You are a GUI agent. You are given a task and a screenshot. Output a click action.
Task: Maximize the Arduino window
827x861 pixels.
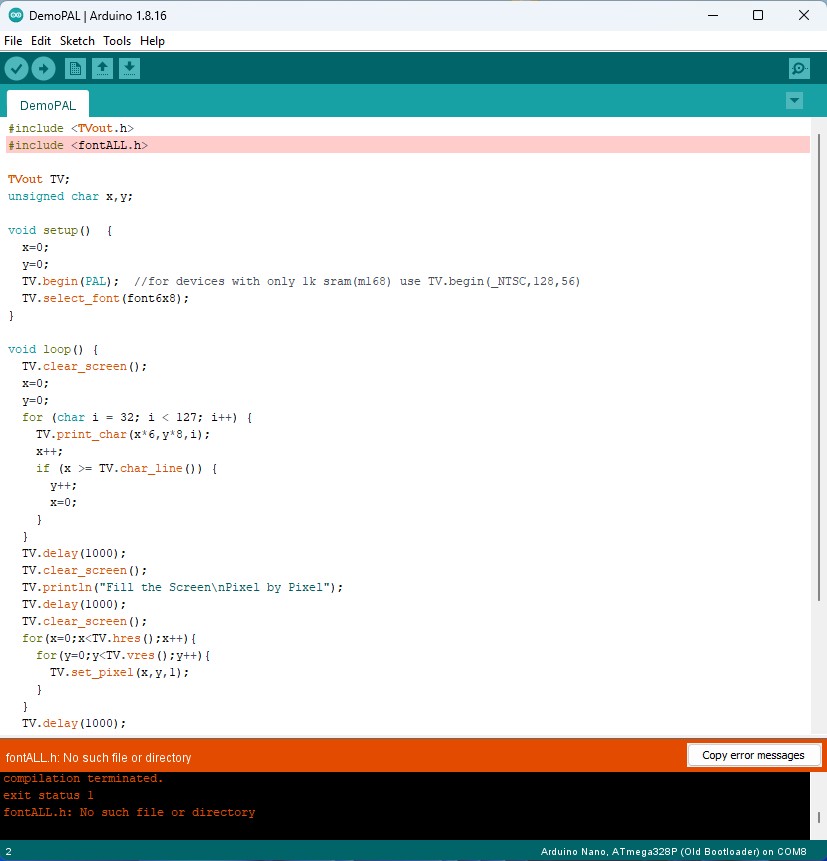758,15
